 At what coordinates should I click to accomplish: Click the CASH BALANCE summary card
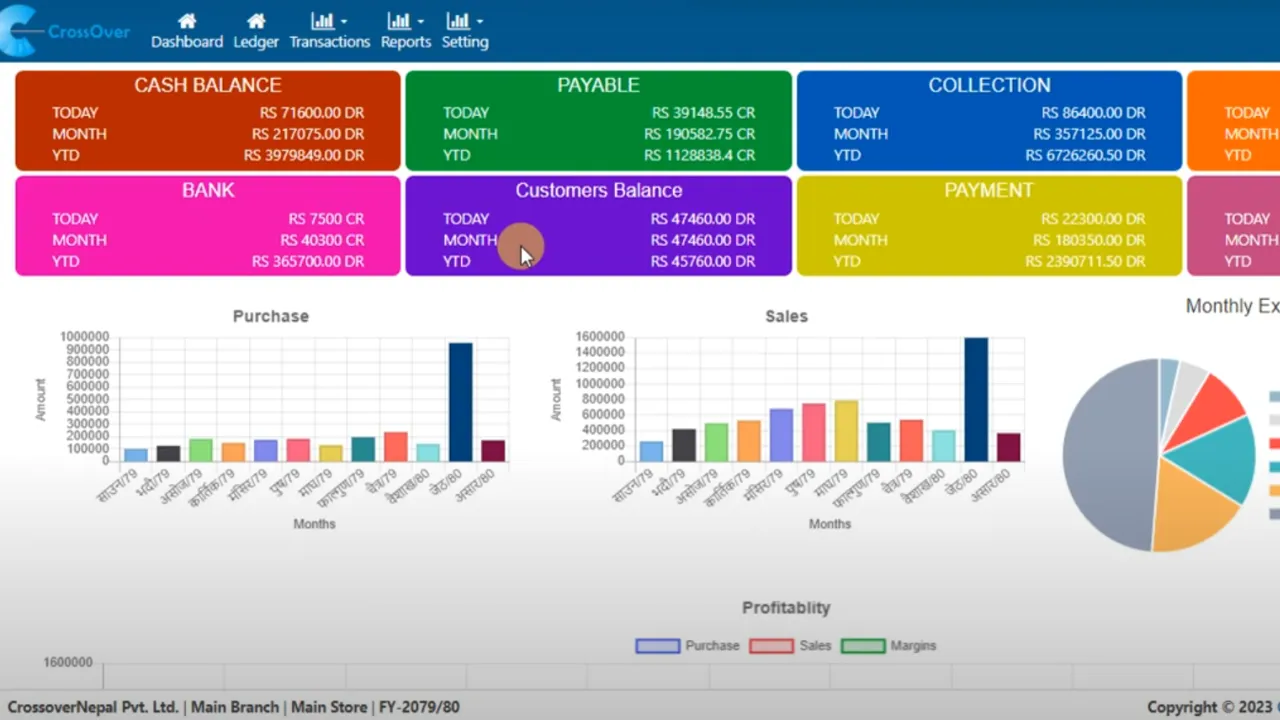(207, 120)
